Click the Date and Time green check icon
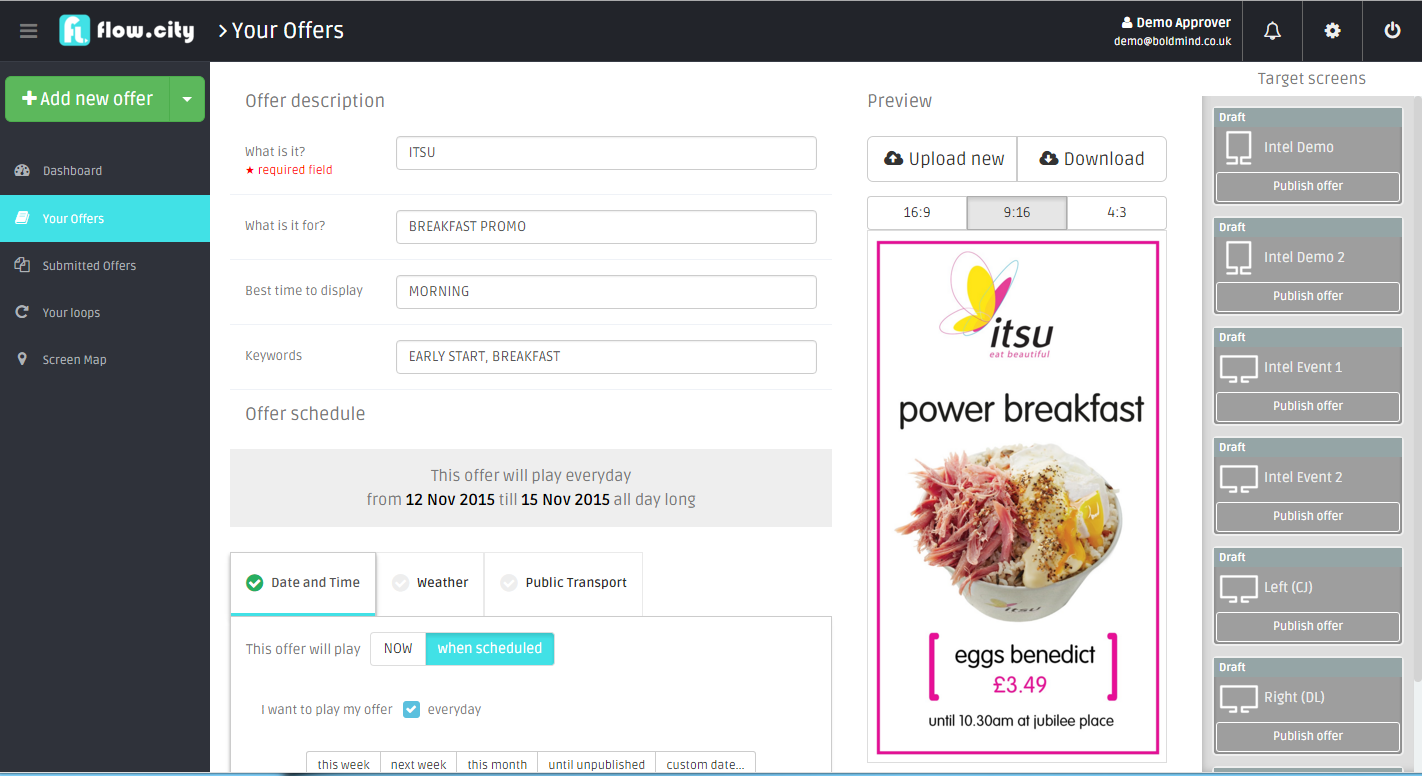This screenshot has height=776, width=1422. [254, 582]
